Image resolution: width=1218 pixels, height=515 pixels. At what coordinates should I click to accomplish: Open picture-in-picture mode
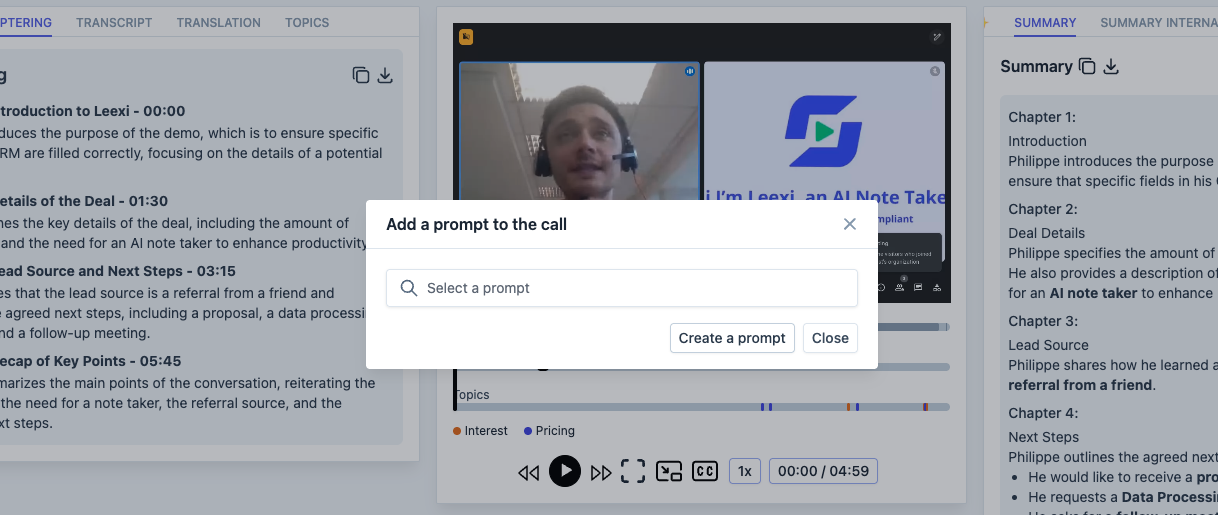[669, 471]
